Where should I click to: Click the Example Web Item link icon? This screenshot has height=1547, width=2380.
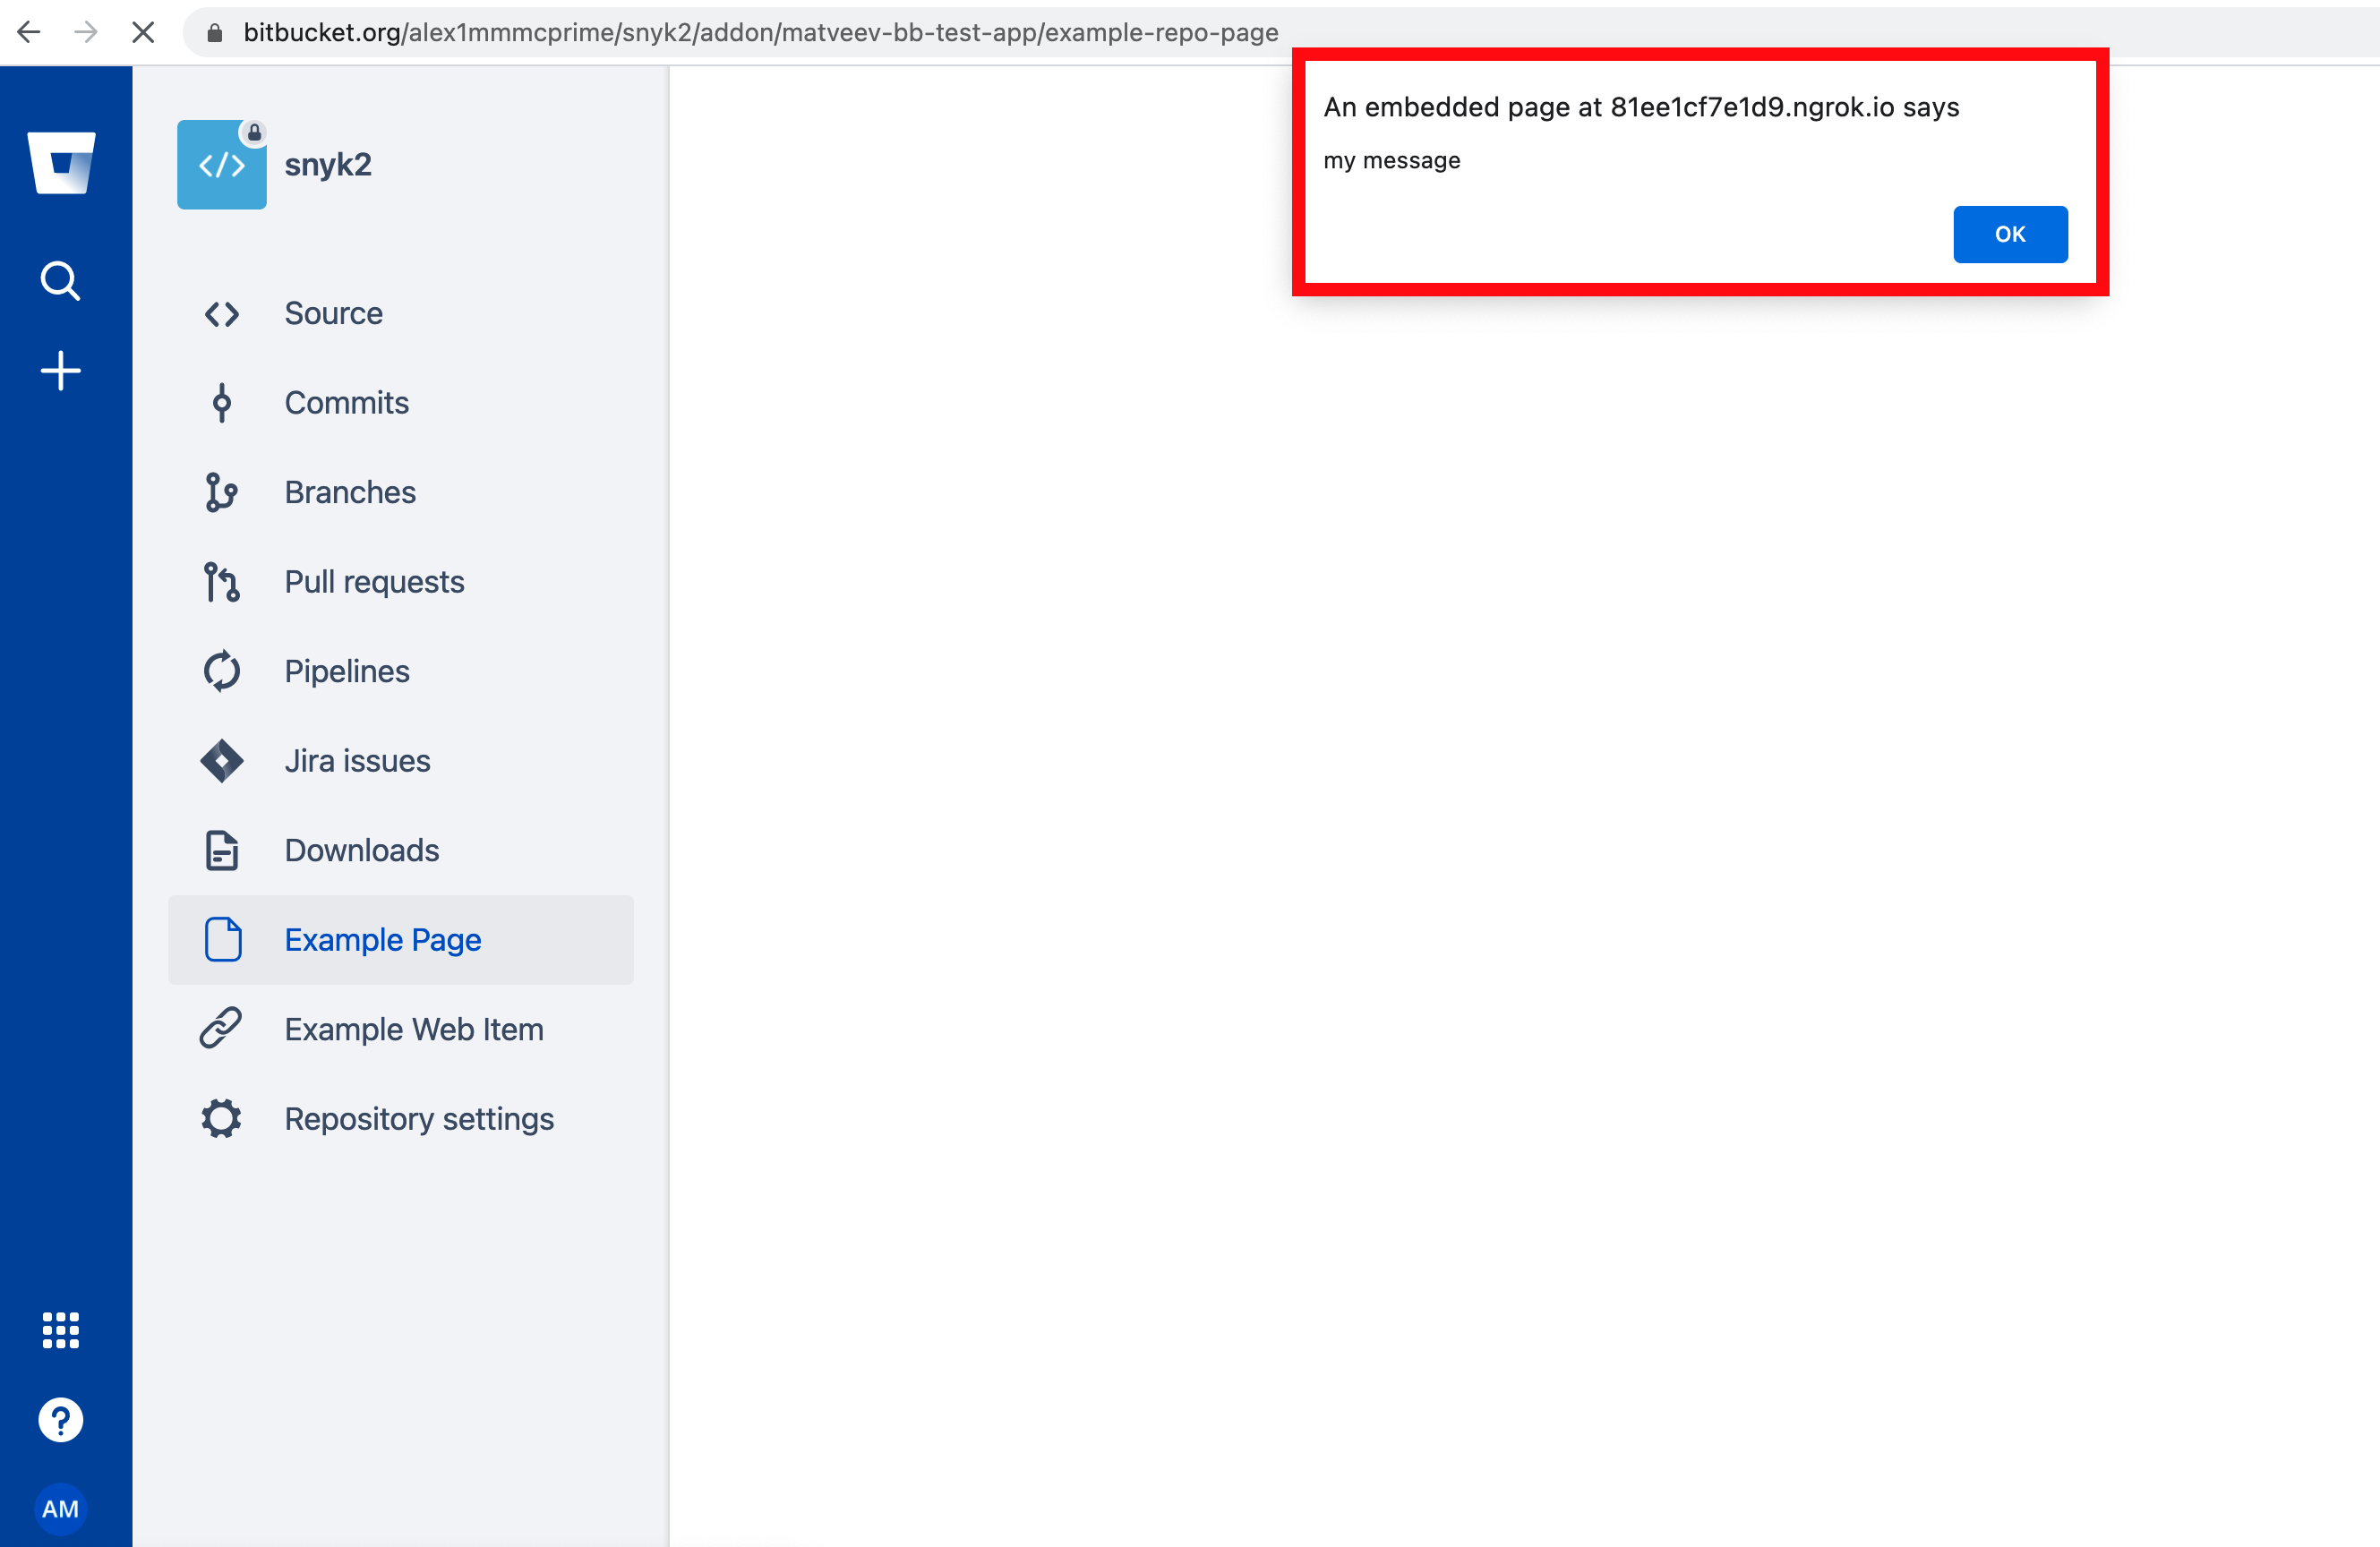(x=221, y=1029)
